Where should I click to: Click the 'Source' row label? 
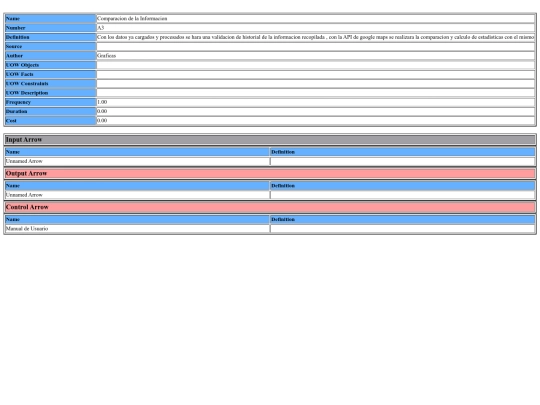14,46
